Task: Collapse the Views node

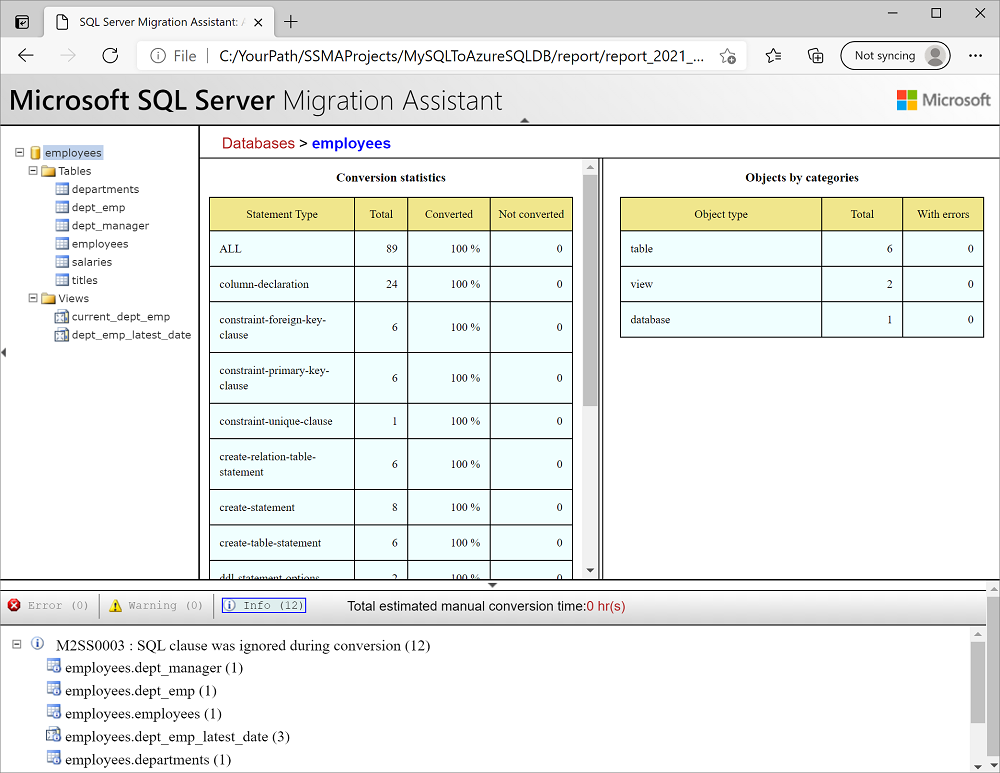Action: [x=32, y=298]
